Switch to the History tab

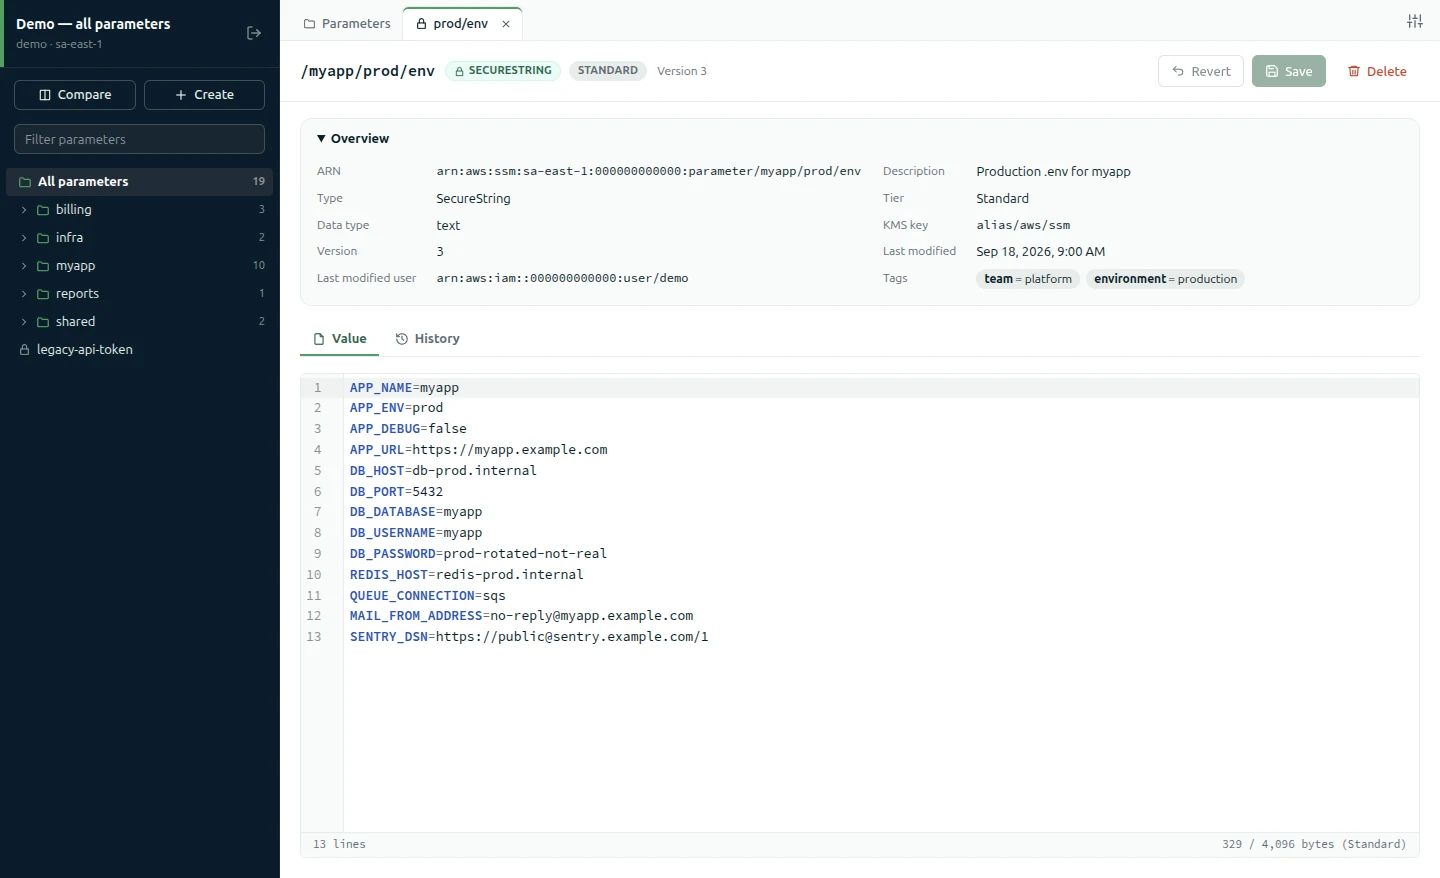tap(428, 339)
